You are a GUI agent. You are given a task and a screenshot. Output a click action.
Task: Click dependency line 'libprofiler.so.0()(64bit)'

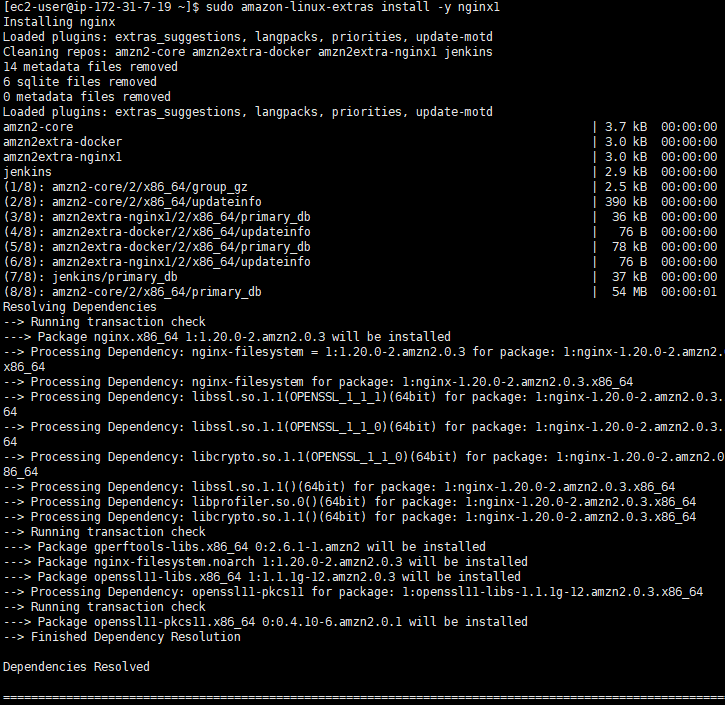(x=350, y=502)
